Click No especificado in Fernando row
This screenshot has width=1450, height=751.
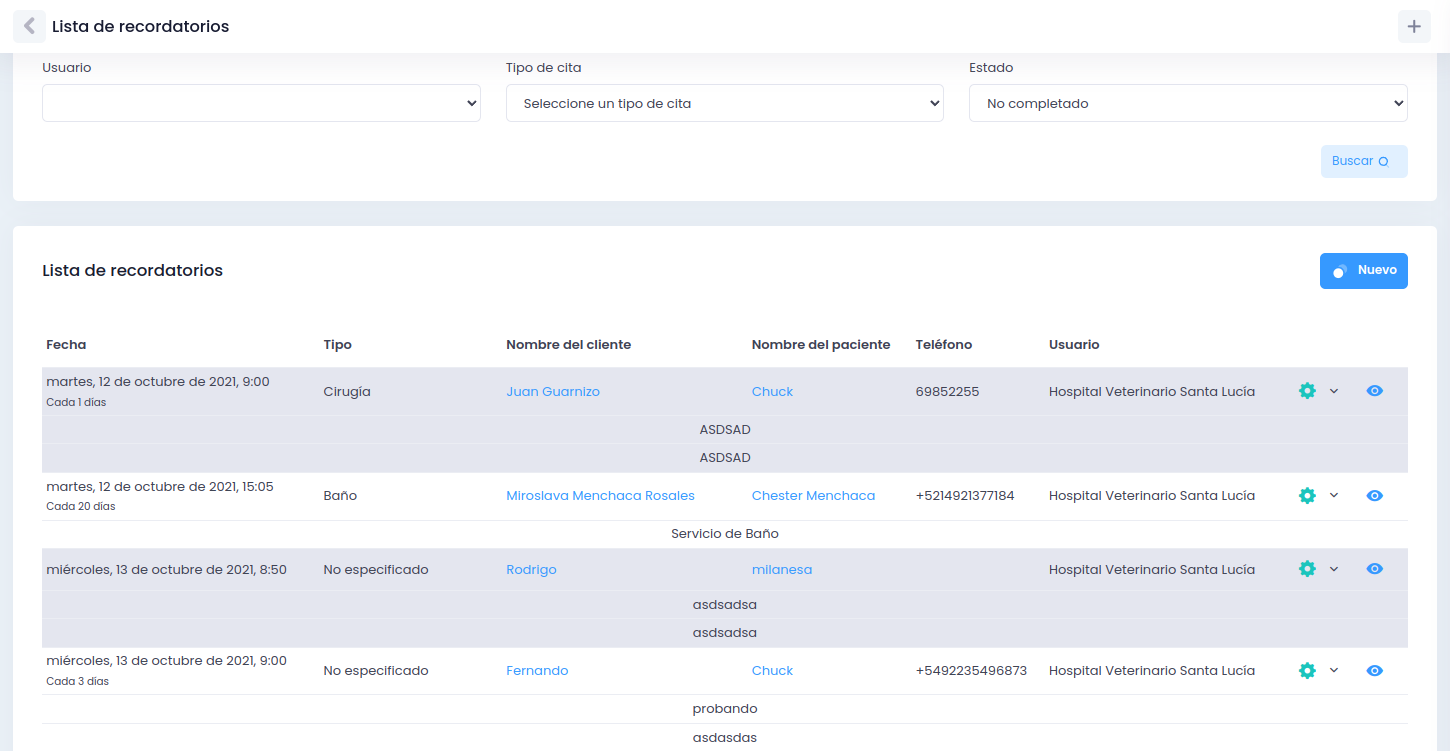tap(376, 671)
